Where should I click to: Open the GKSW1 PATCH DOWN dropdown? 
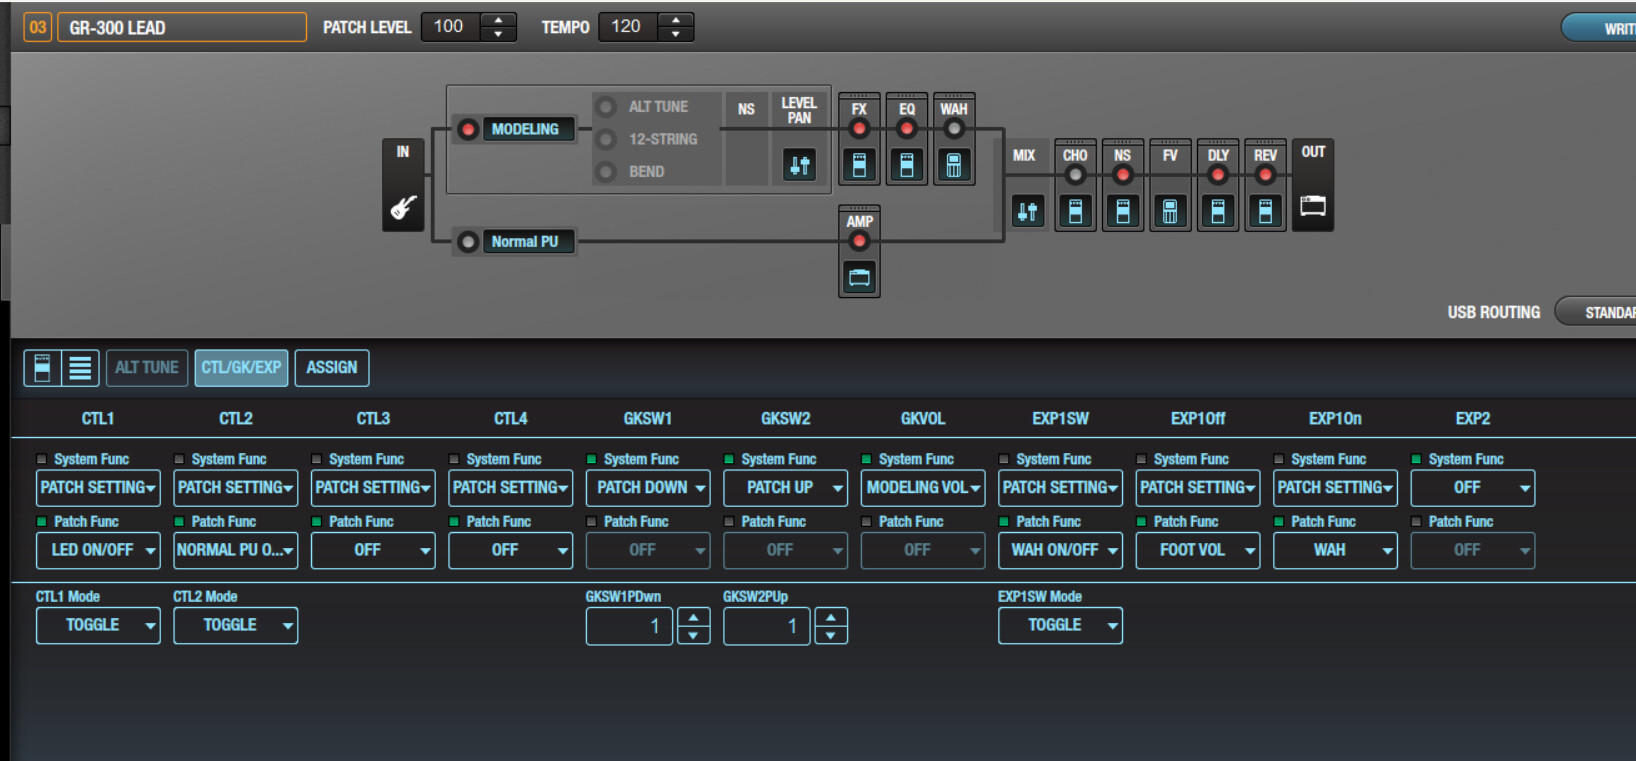coord(648,488)
